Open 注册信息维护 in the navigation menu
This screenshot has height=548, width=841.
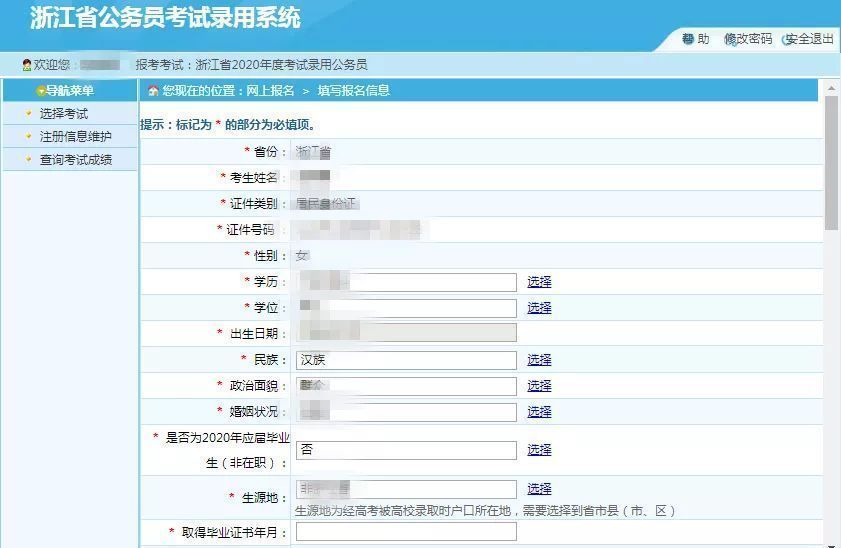coord(76,137)
